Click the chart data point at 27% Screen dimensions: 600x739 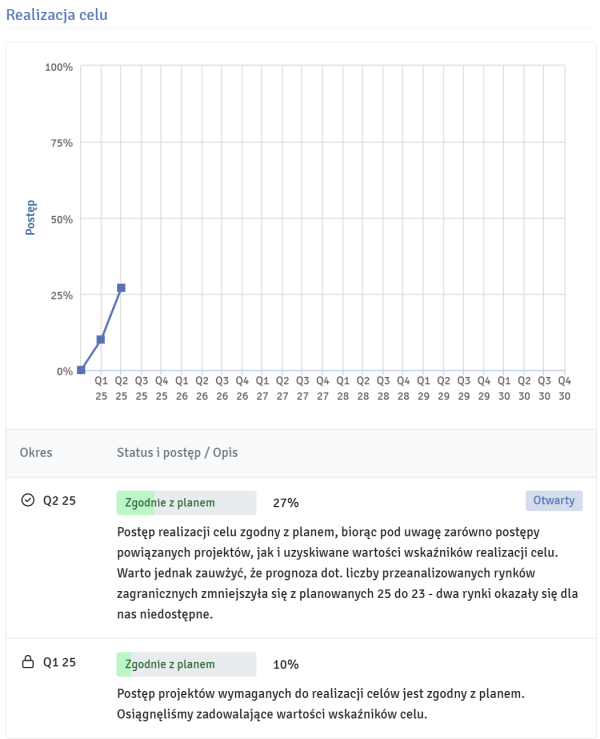click(x=121, y=288)
